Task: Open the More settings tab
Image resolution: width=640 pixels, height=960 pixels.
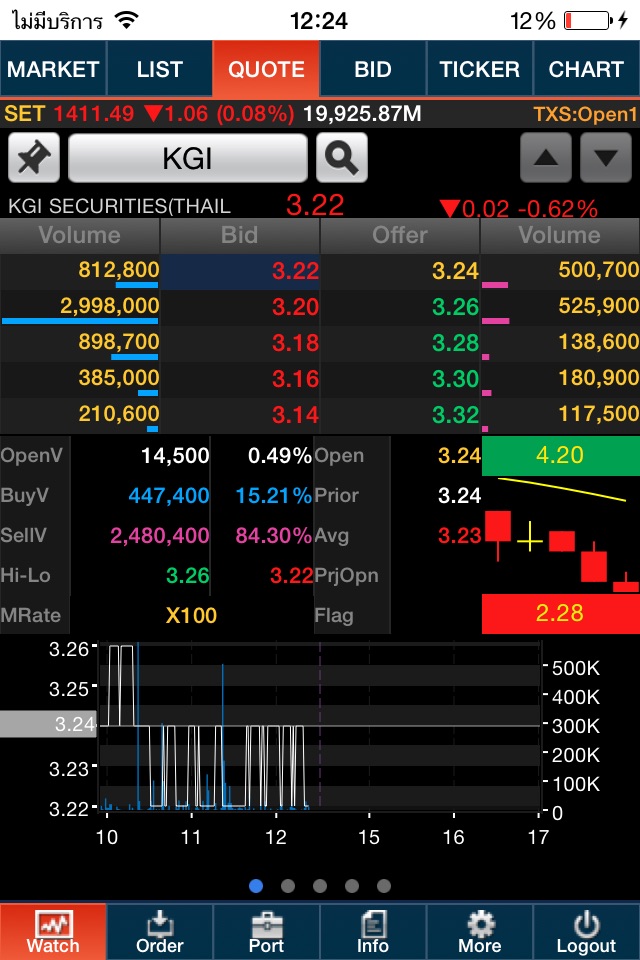Action: 480,931
